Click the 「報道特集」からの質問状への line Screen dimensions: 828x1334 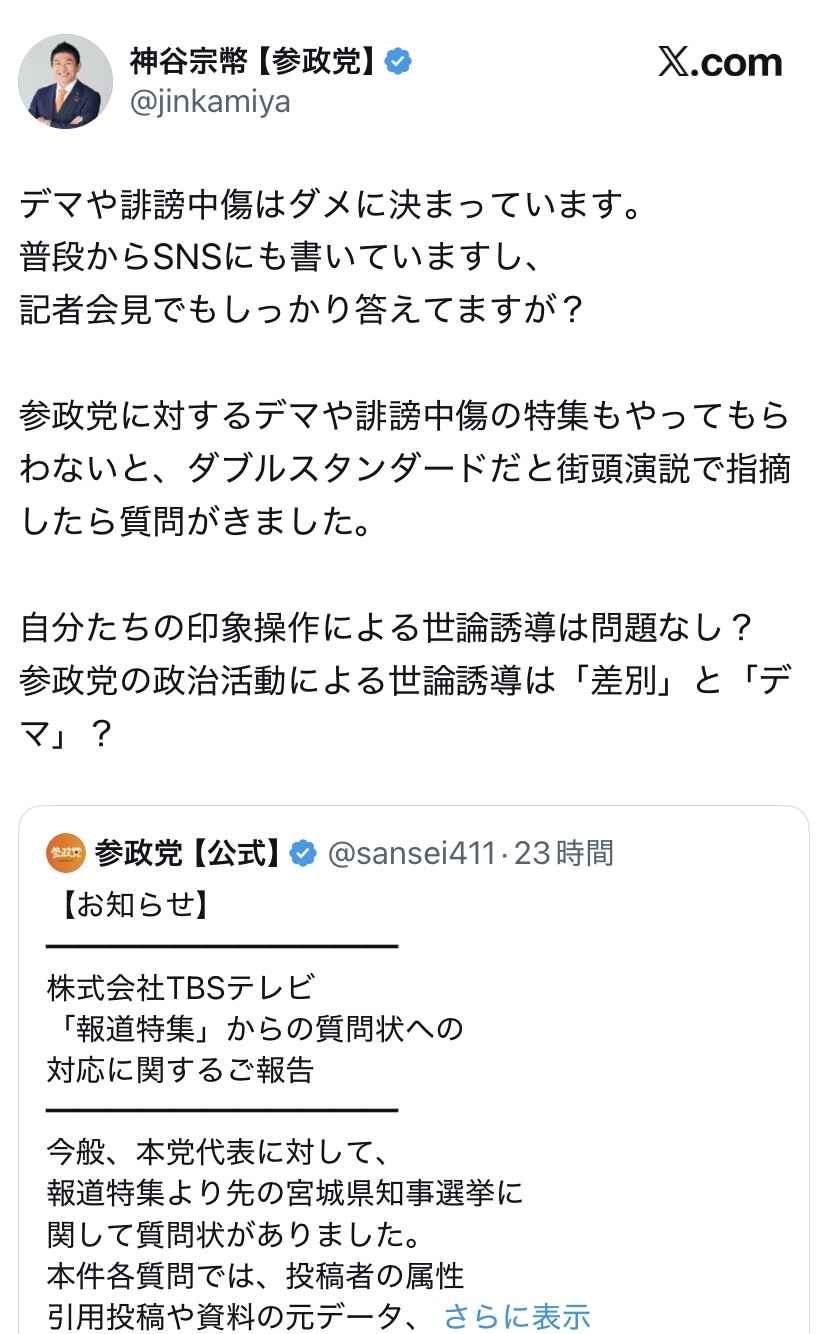click(x=255, y=1028)
